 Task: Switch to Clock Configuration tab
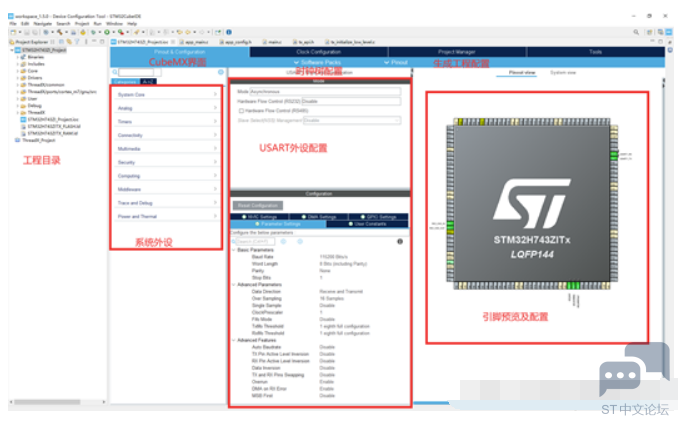click(319, 52)
